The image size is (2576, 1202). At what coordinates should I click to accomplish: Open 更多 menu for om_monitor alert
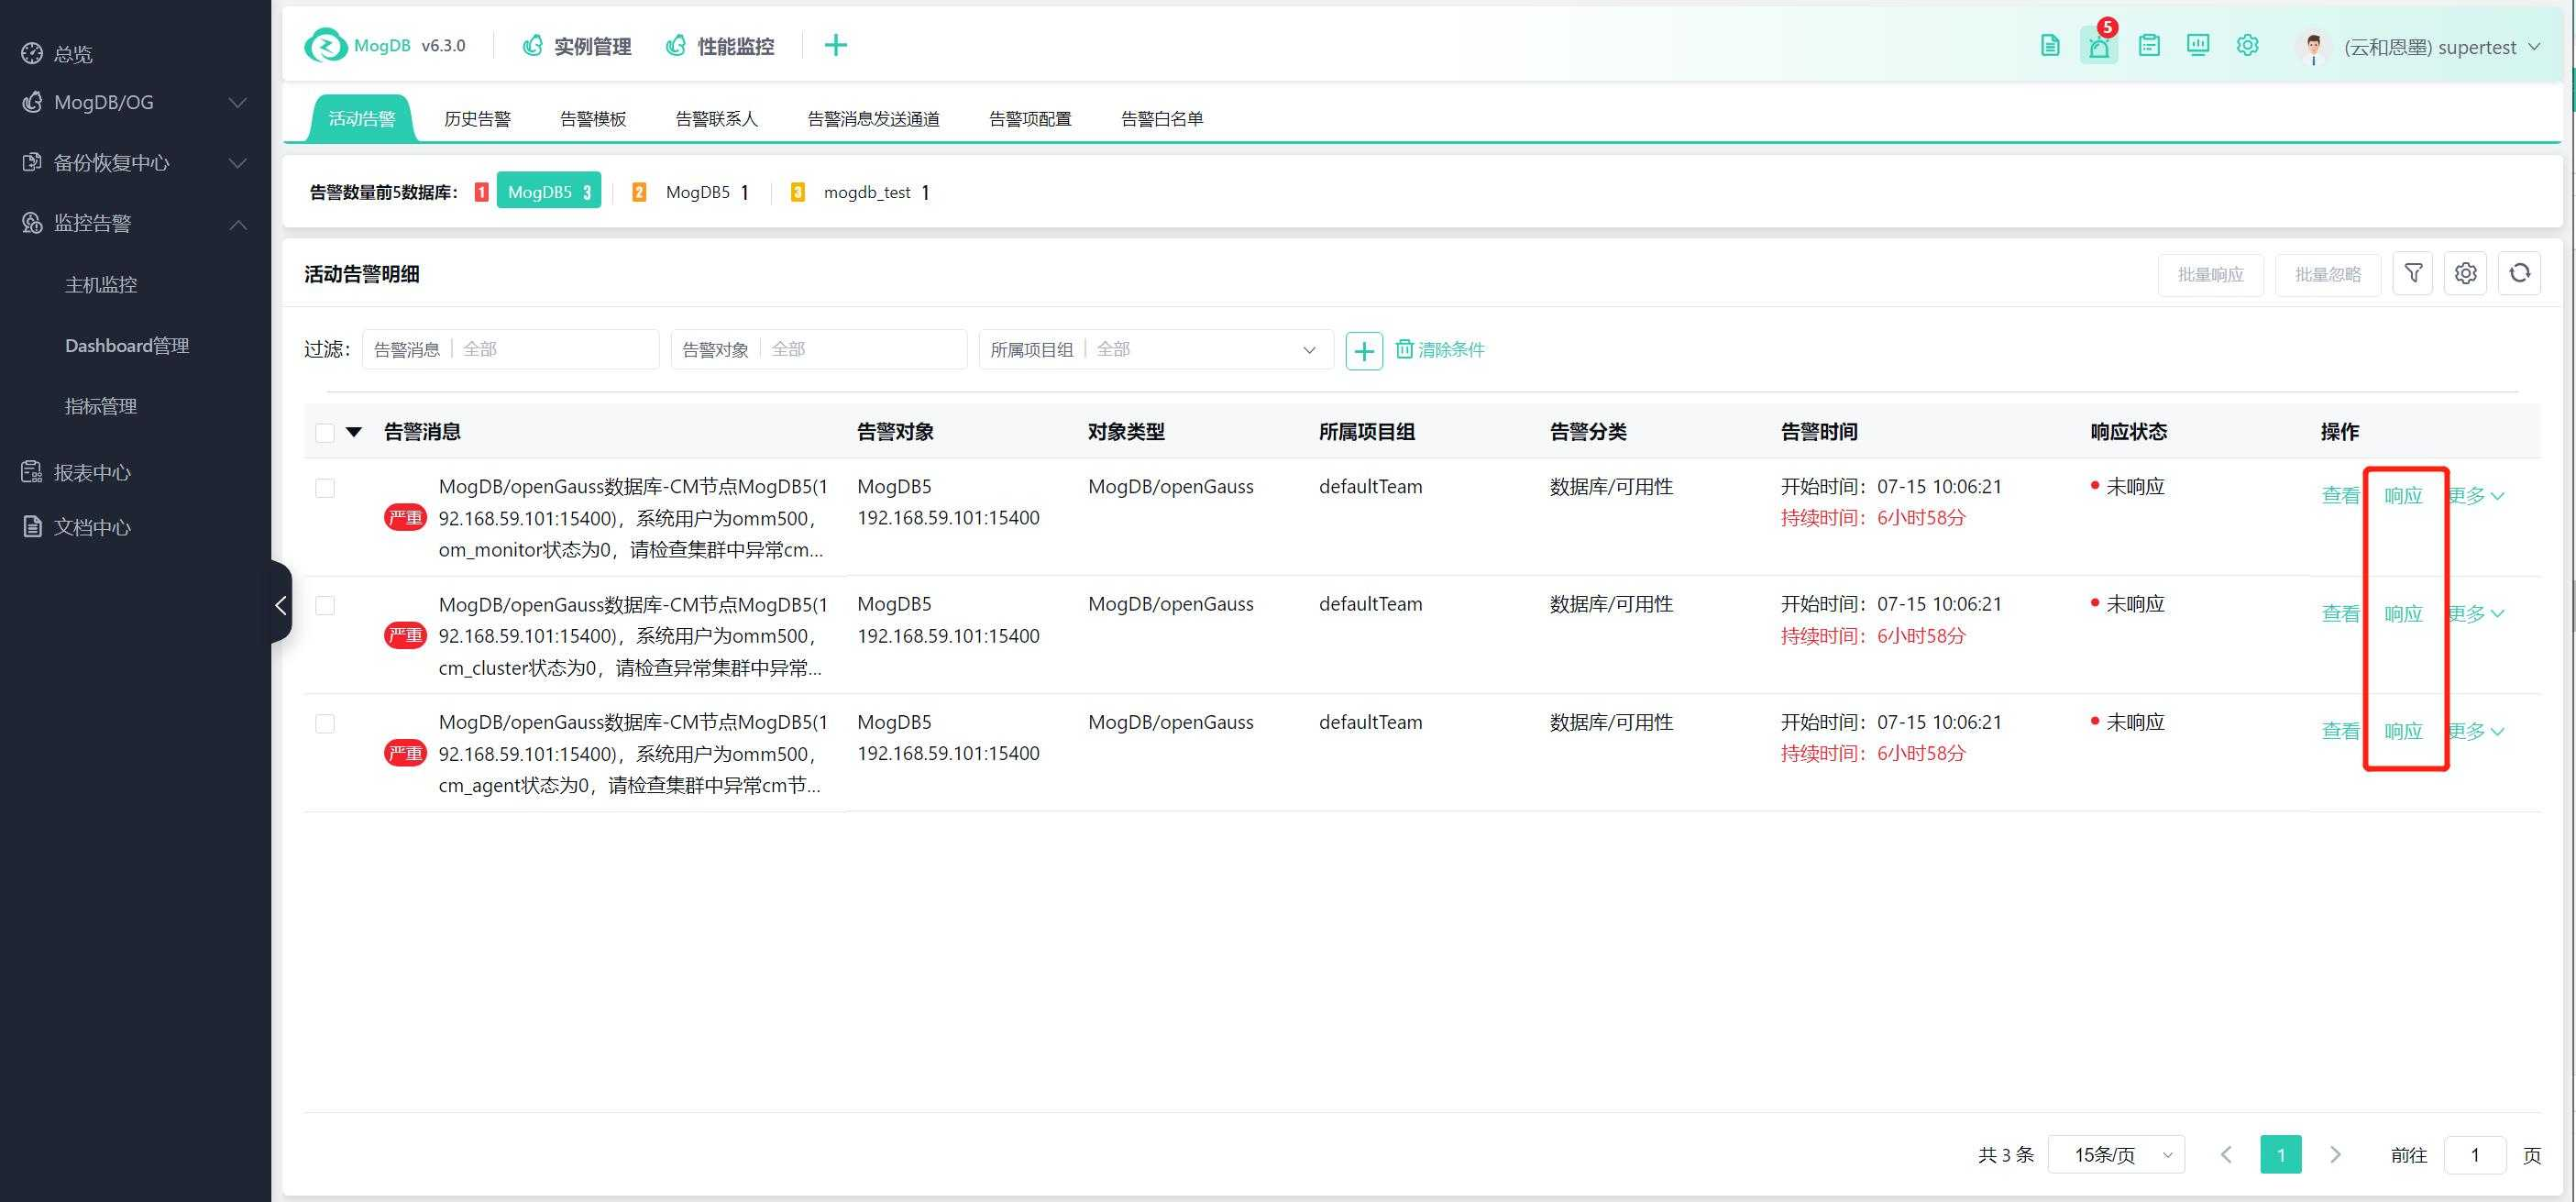(2476, 496)
